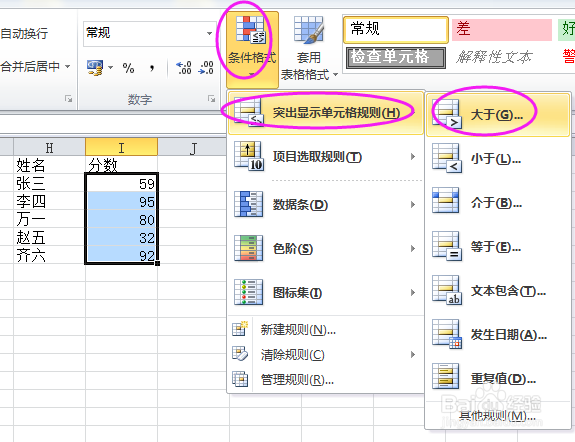Expand 色阶 submenu arrow
This screenshot has width=575, height=442.
pyautogui.click(x=413, y=248)
